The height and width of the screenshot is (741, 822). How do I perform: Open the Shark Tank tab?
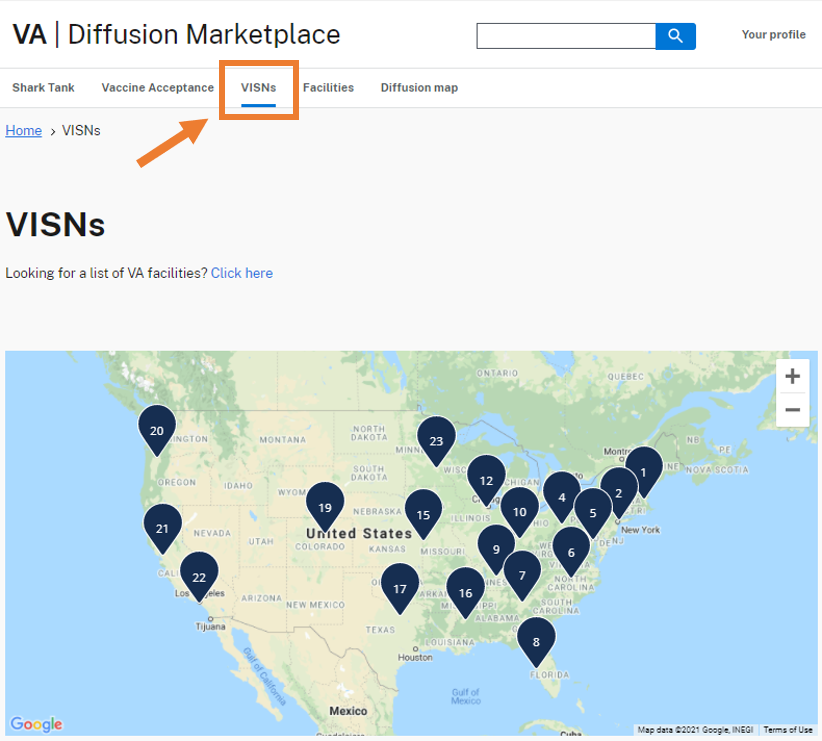click(x=44, y=88)
